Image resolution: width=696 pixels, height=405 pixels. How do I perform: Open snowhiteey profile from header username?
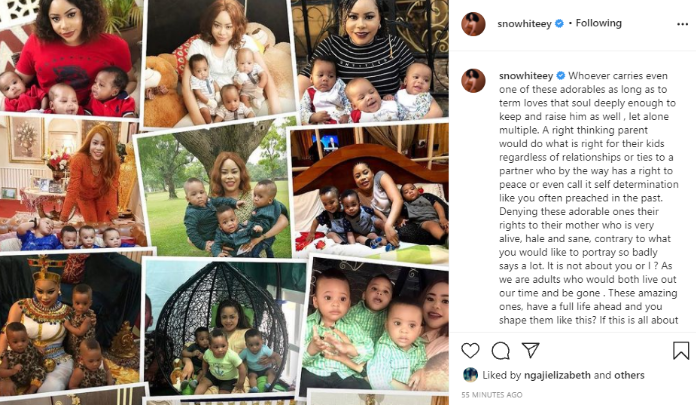tap(524, 24)
